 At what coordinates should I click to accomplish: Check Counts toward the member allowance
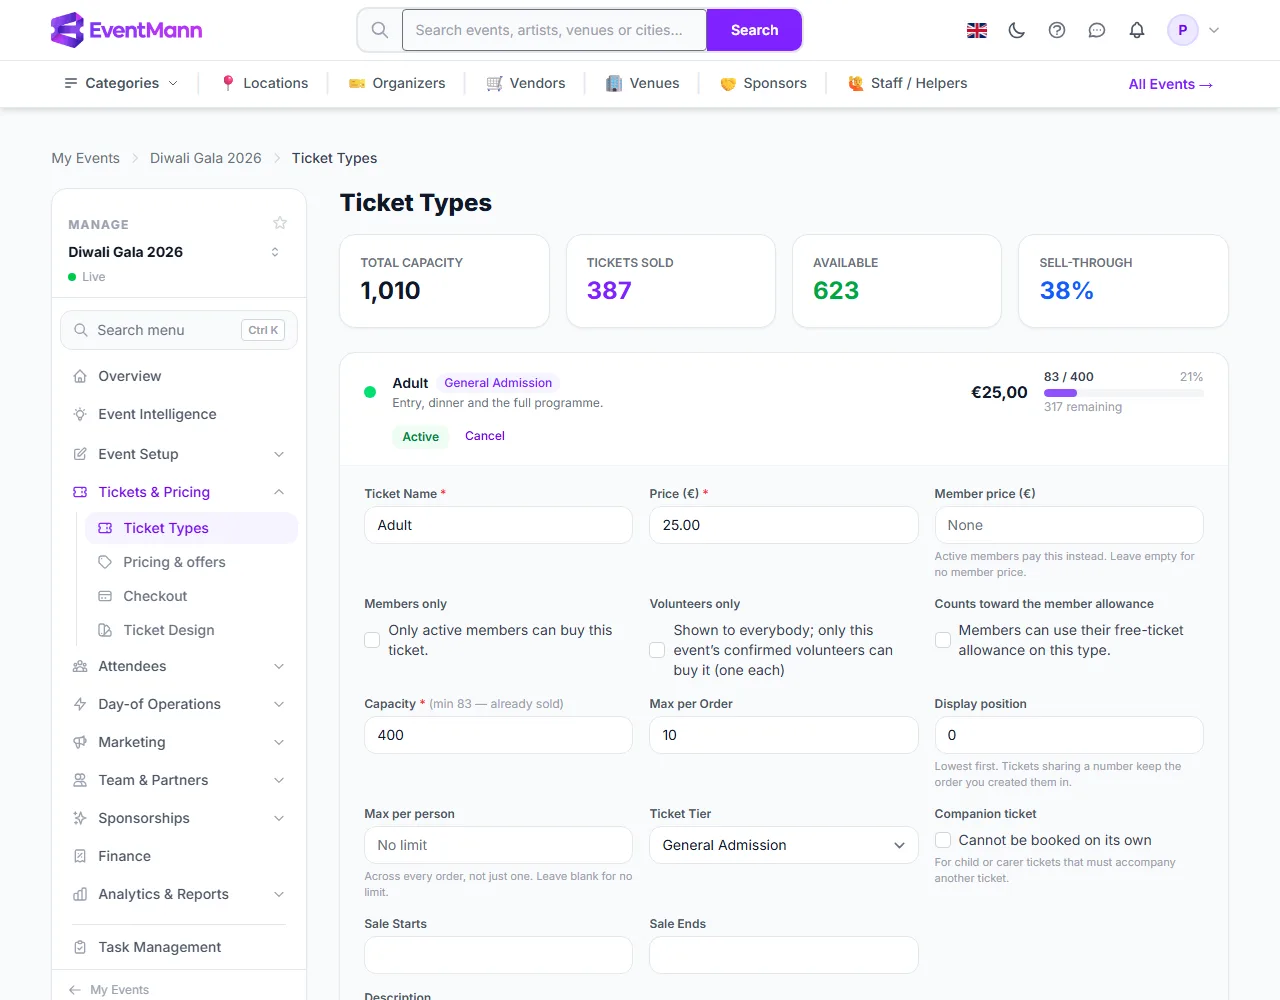click(943, 640)
